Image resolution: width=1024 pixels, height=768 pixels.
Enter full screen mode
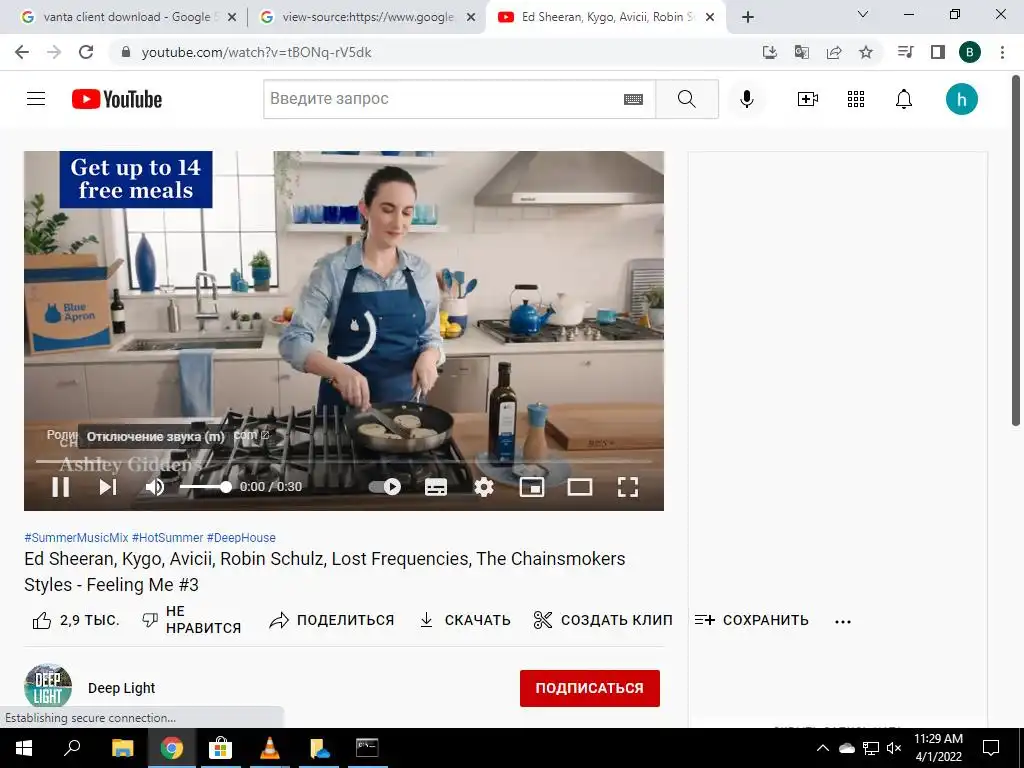coord(628,487)
